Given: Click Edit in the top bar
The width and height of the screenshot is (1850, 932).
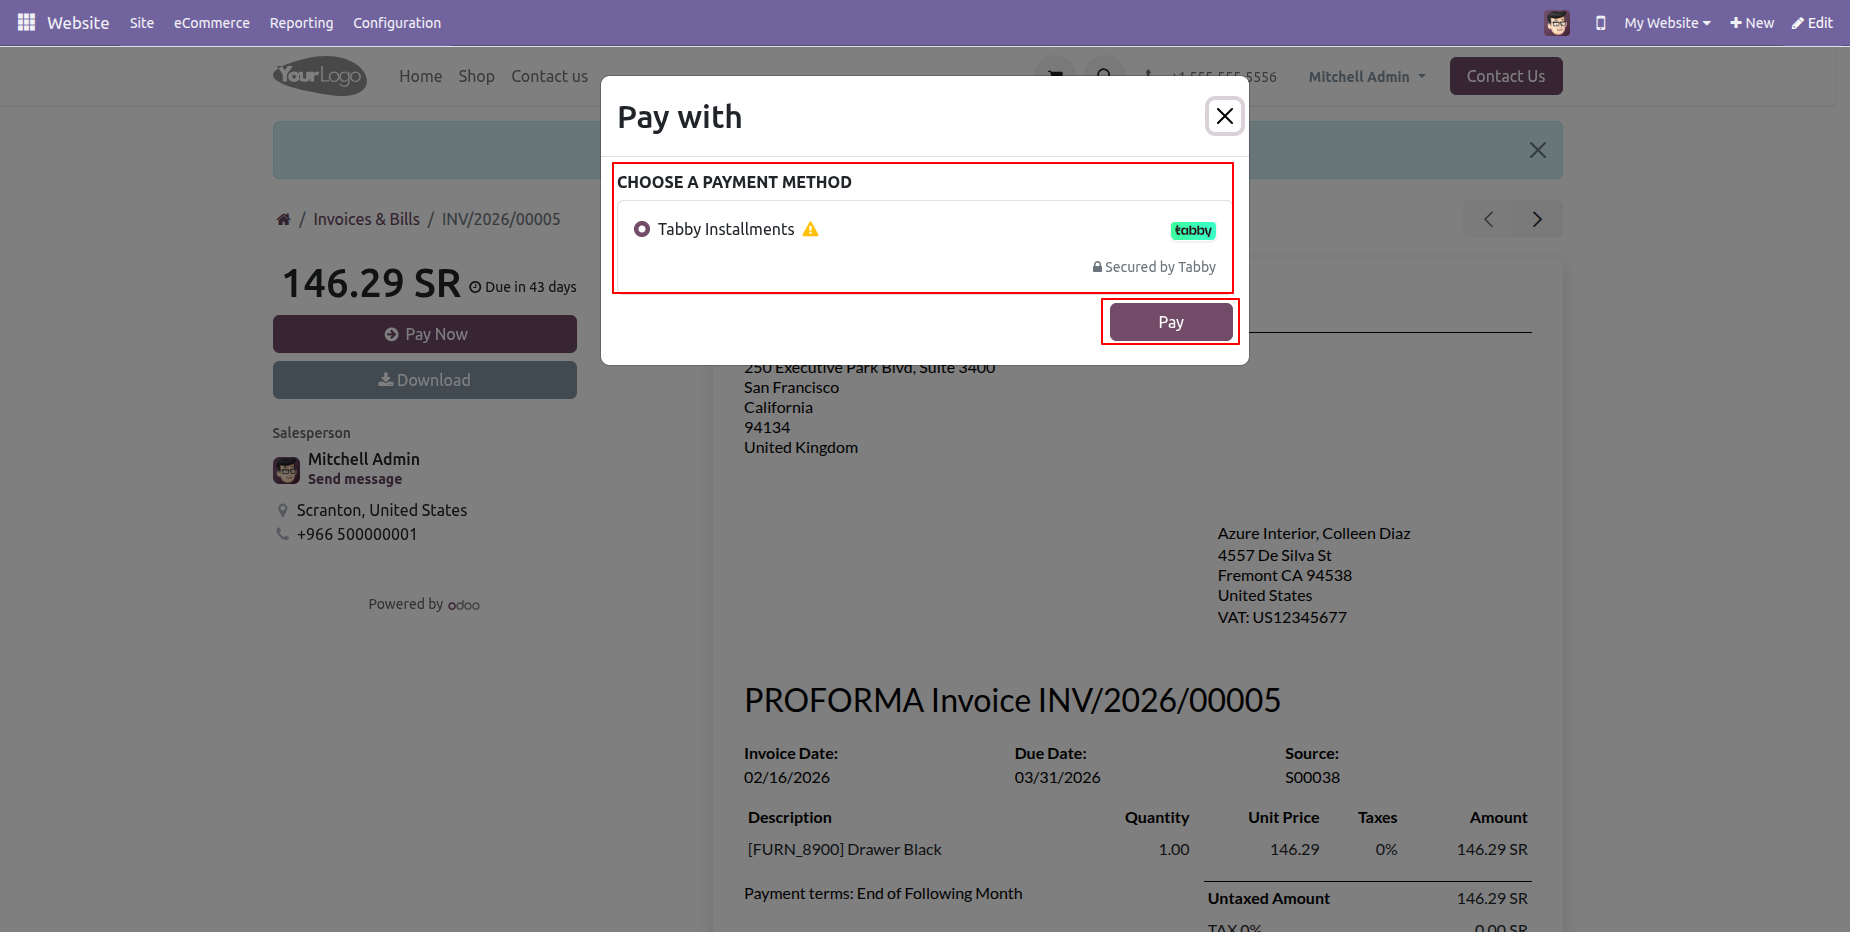Looking at the screenshot, I should 1812,23.
